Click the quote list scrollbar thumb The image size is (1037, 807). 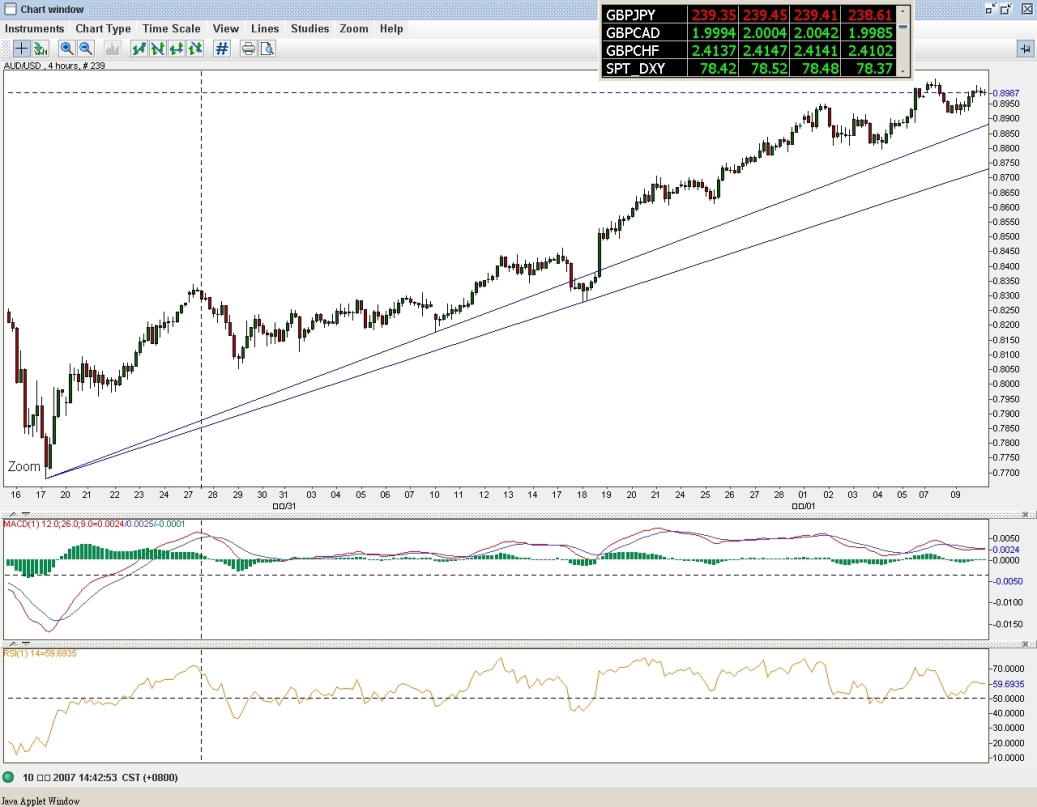point(903,26)
